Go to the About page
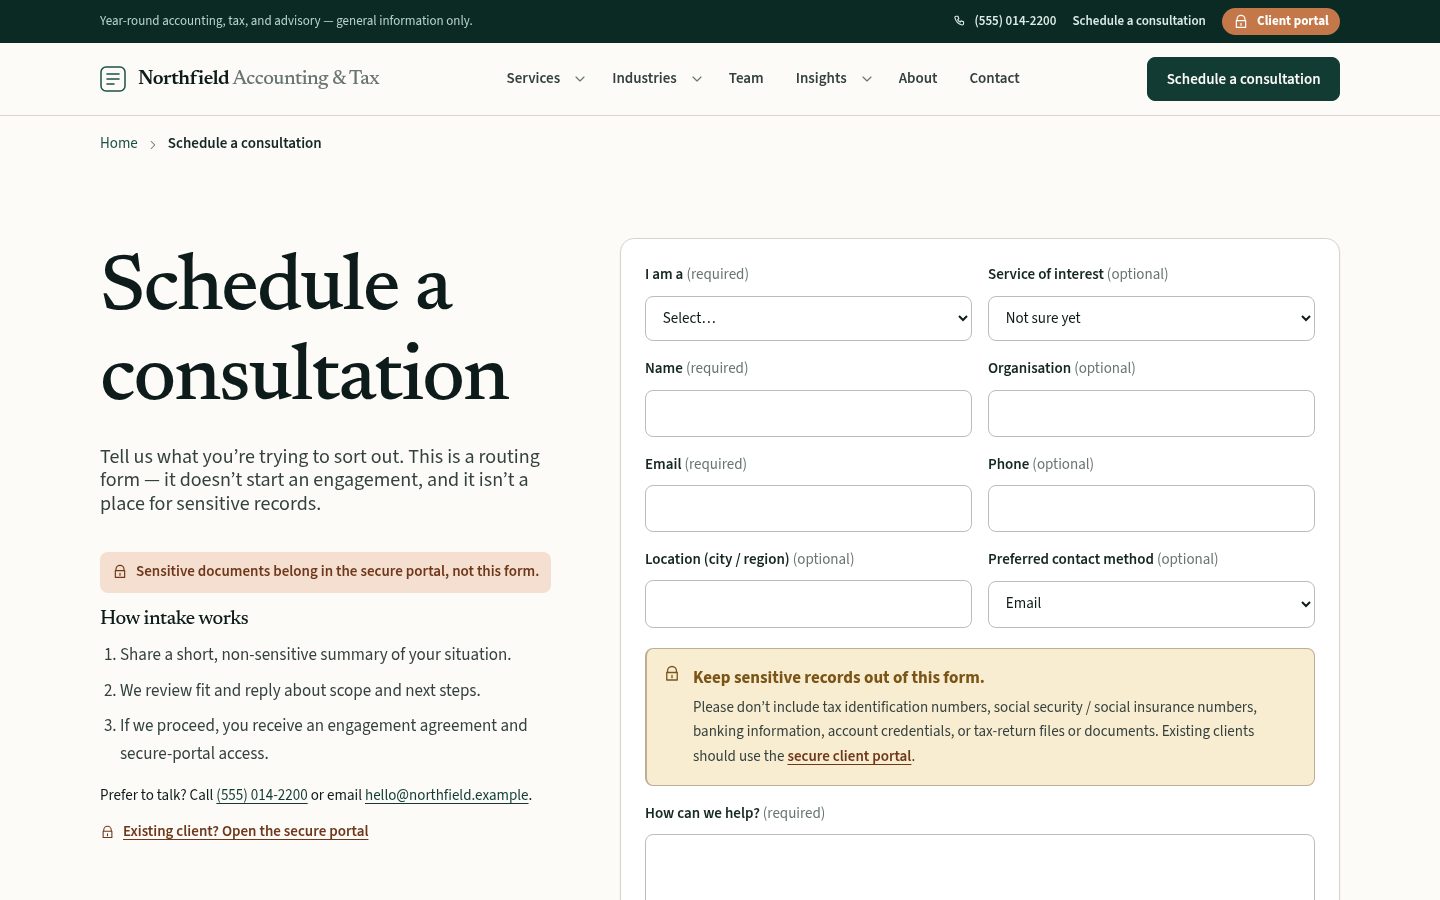 coord(918,78)
